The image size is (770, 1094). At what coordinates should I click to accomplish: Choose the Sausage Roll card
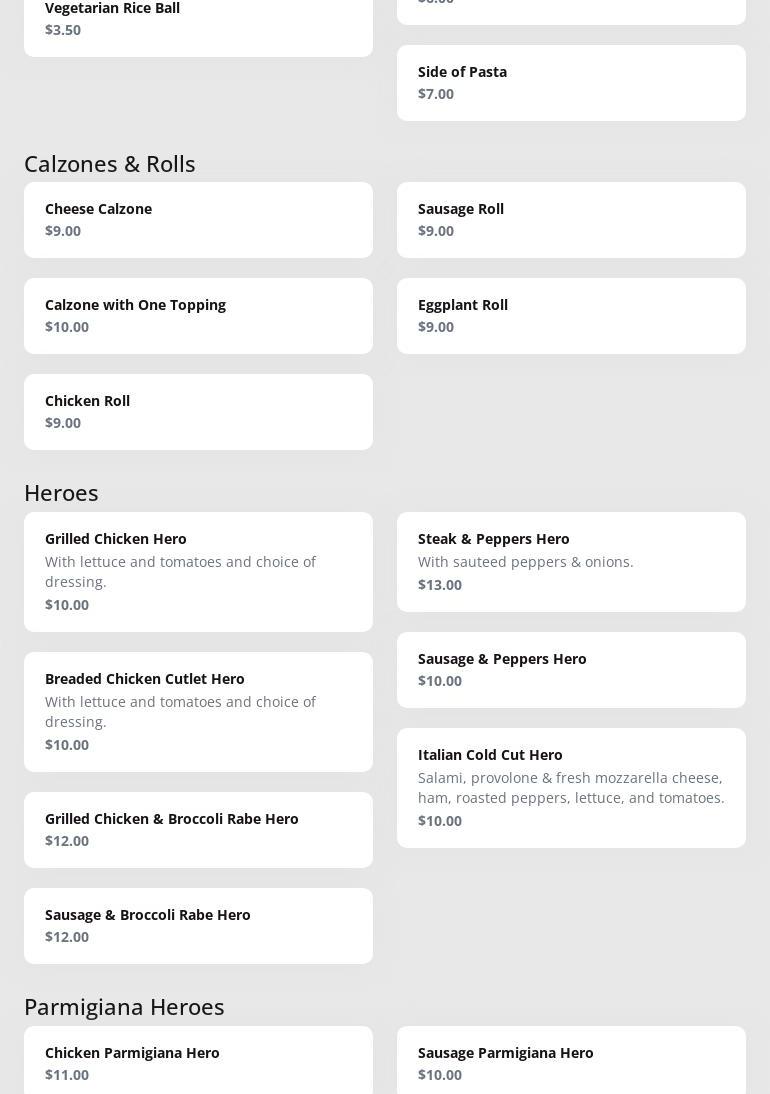tap(571, 220)
